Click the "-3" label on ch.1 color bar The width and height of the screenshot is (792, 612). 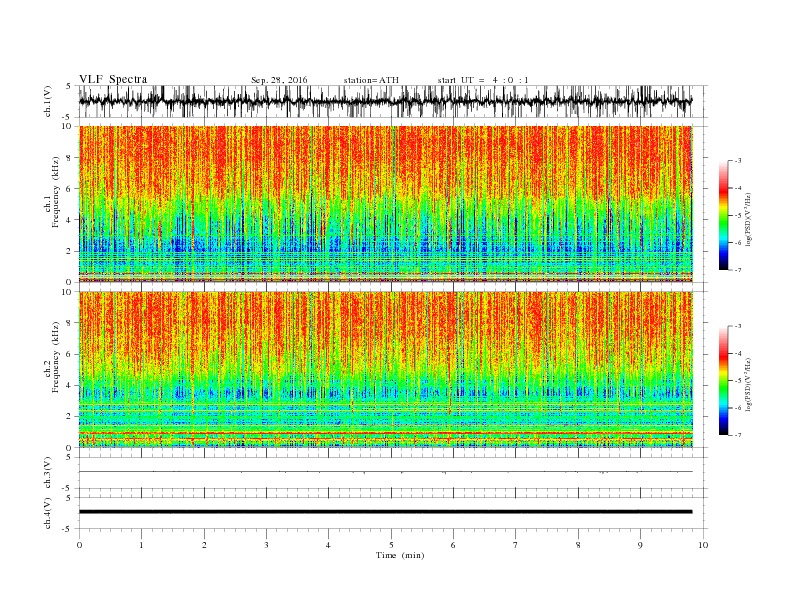point(738,161)
